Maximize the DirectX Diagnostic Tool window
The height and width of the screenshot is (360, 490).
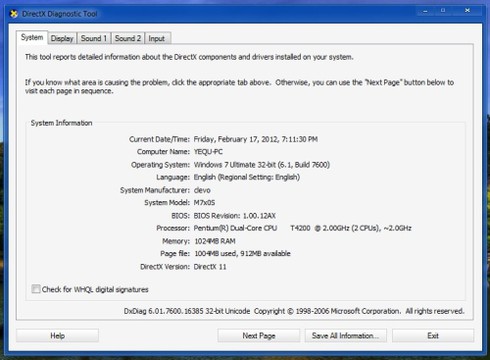pyautogui.click(x=443, y=11)
